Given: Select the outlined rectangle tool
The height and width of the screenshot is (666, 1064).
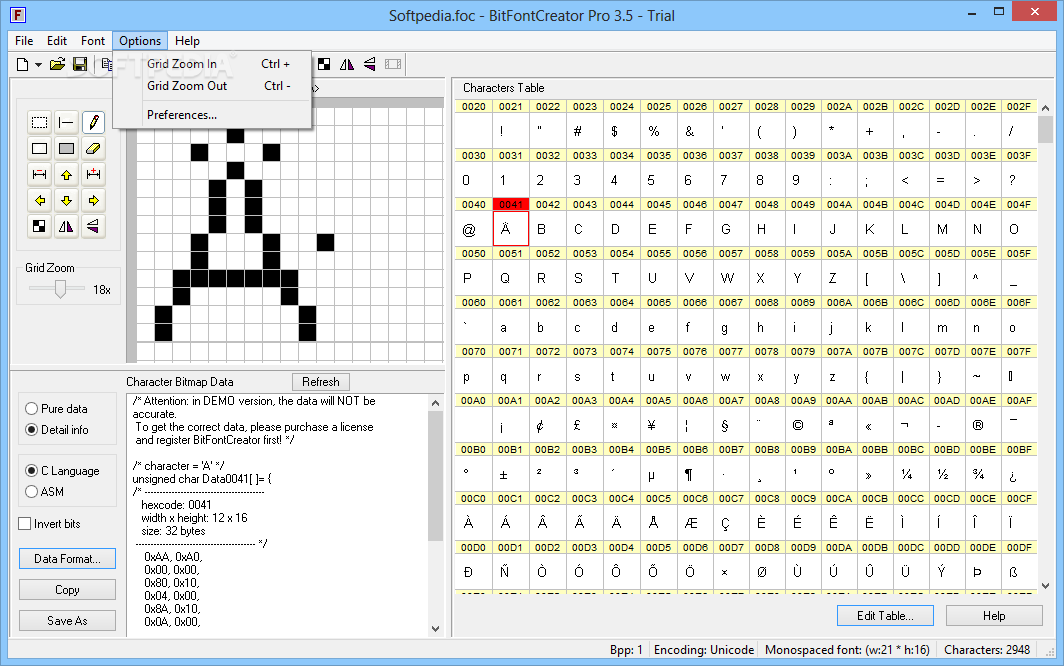Looking at the screenshot, I should tap(39, 148).
